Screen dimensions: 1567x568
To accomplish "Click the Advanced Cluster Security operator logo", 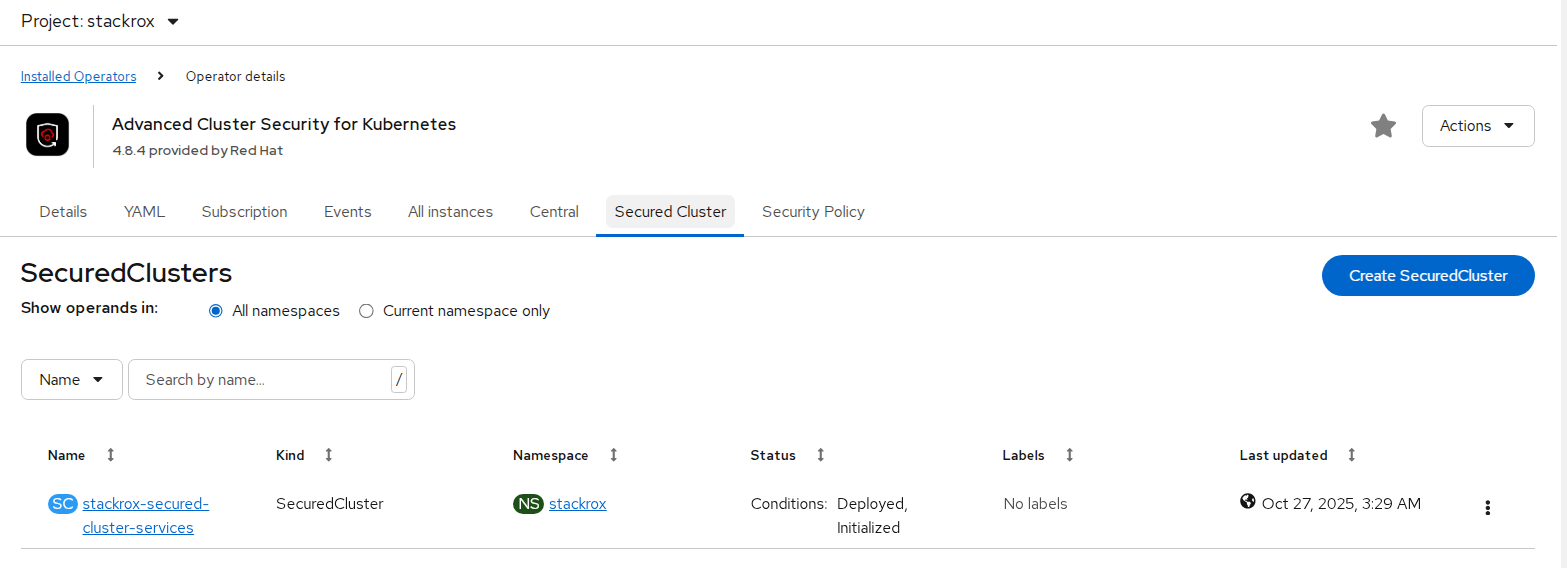I will (47, 135).
